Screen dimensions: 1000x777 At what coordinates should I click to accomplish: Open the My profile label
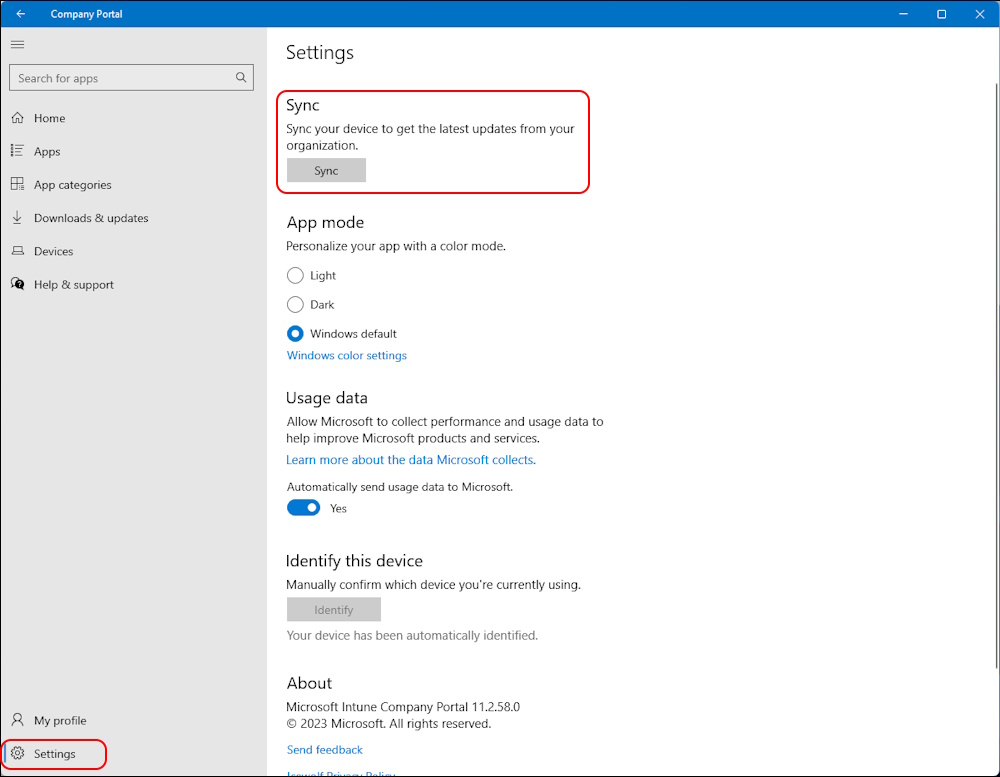pos(60,720)
